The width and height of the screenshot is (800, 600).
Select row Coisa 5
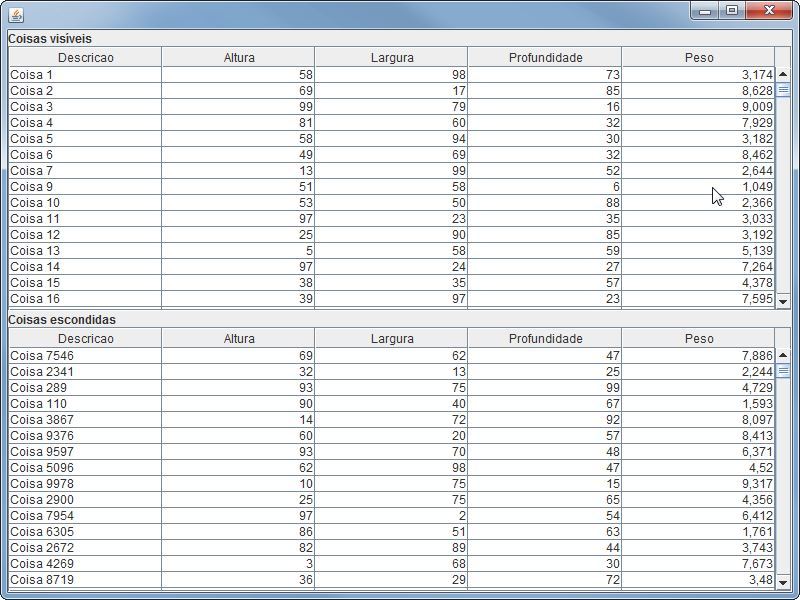pyautogui.click(x=392, y=138)
